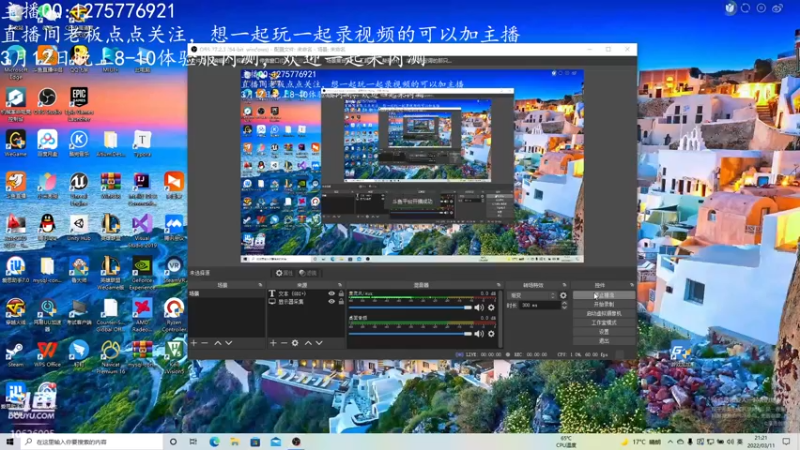Open first audio track settings gear
Viewport: 800px width, 450px height.
click(491, 307)
